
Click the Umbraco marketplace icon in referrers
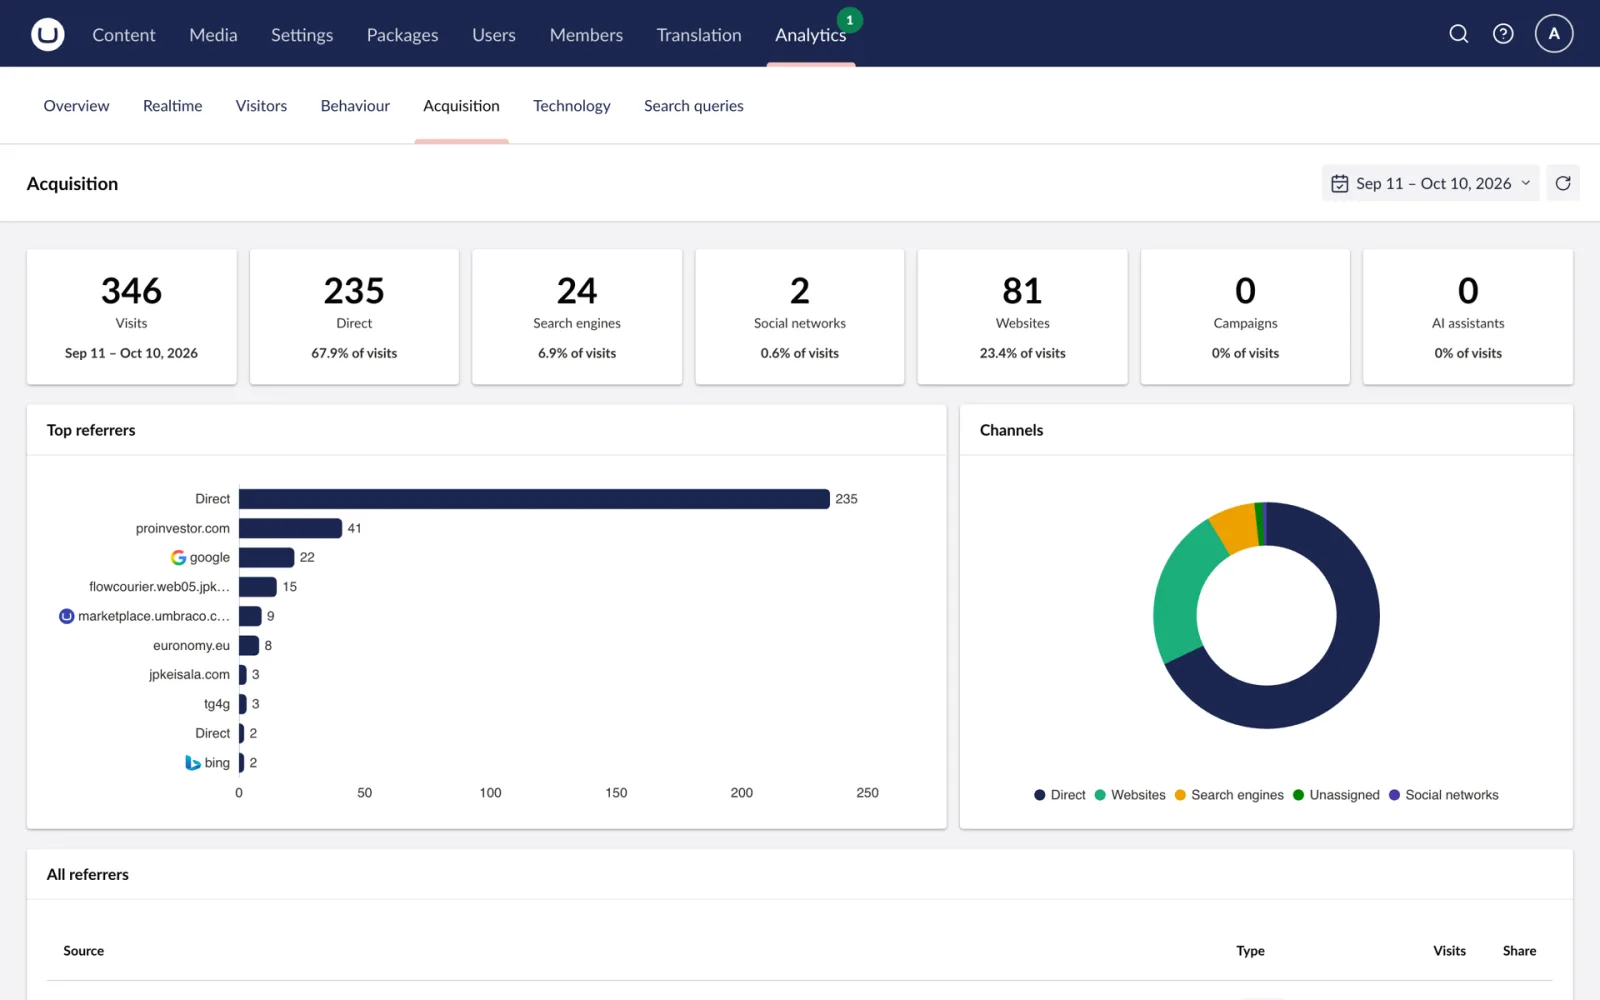click(x=67, y=616)
